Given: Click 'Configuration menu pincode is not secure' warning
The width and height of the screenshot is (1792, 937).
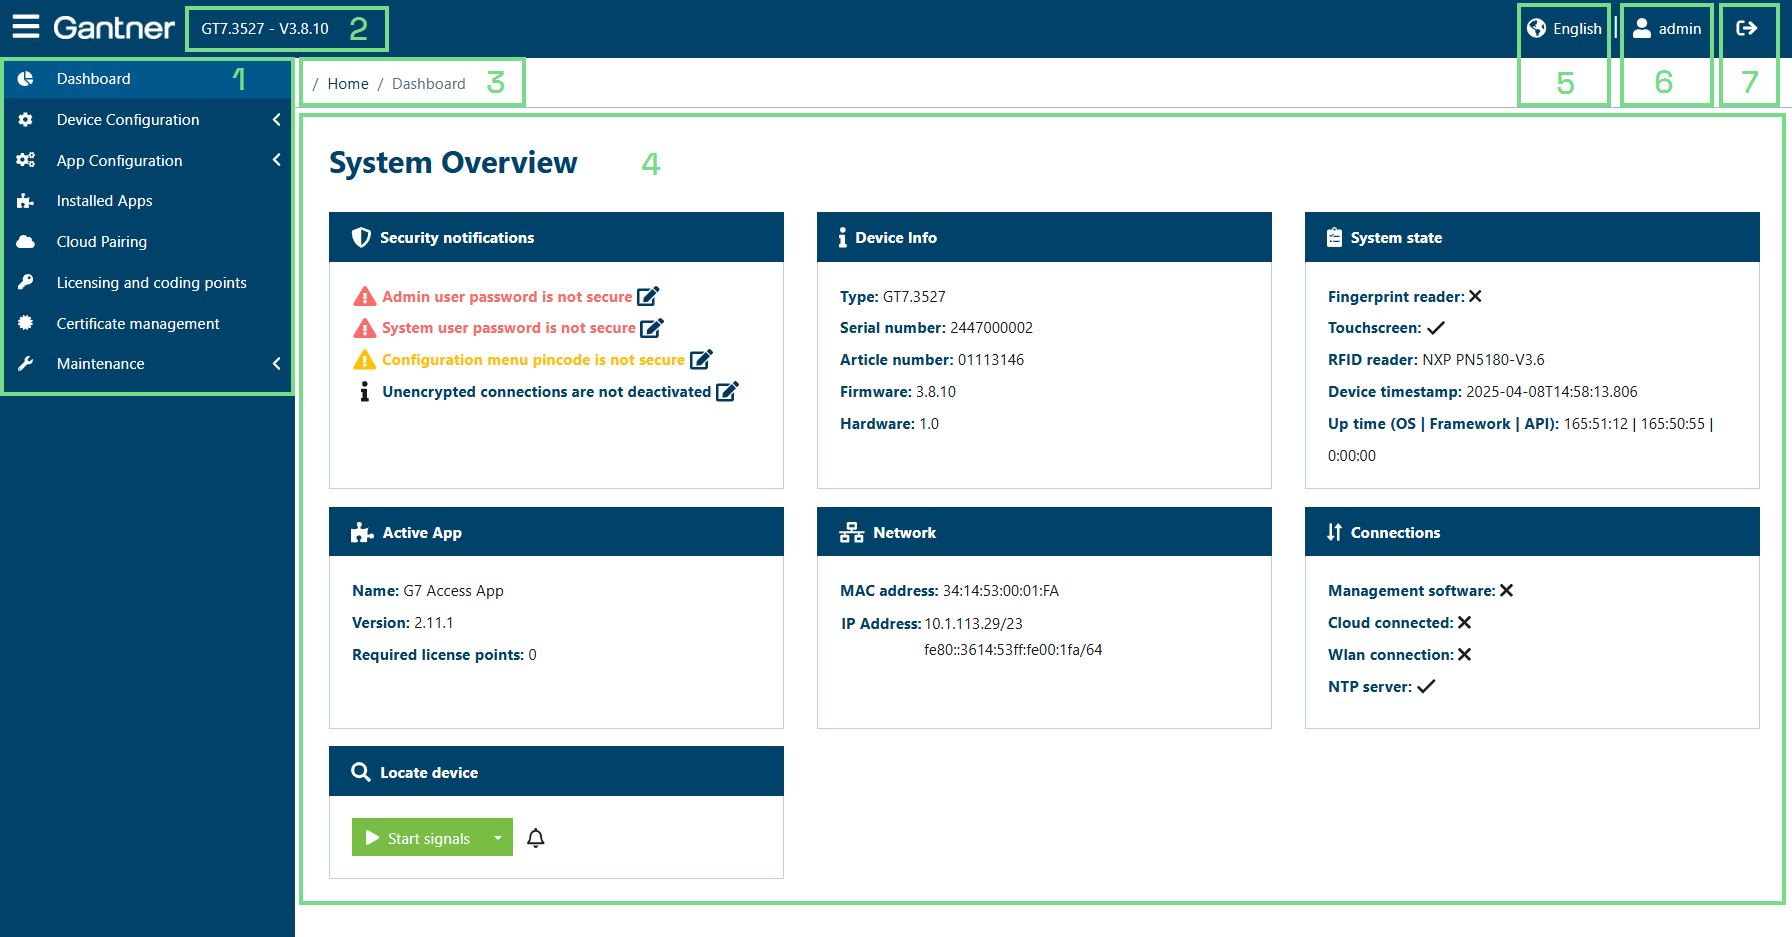Looking at the screenshot, I should (533, 360).
